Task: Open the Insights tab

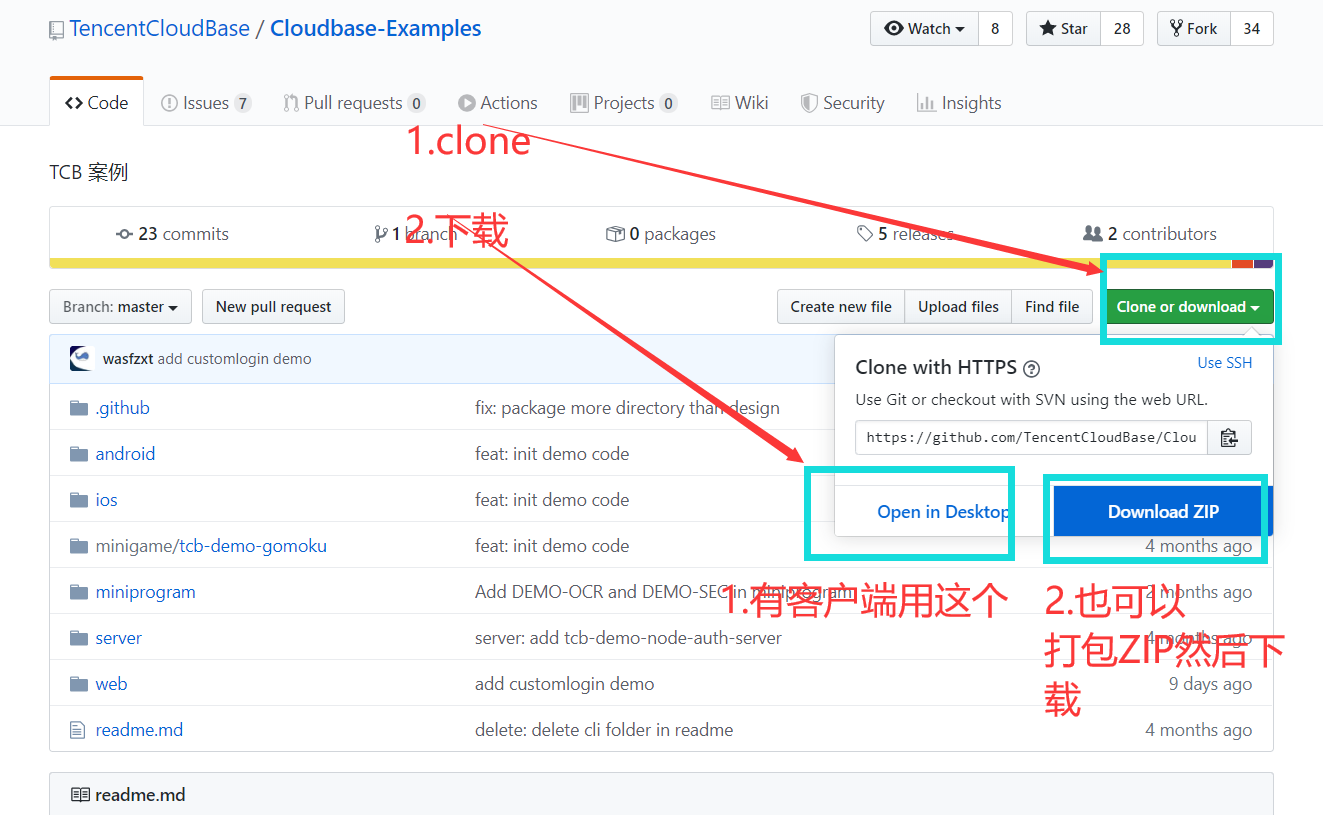Action: 958,102
